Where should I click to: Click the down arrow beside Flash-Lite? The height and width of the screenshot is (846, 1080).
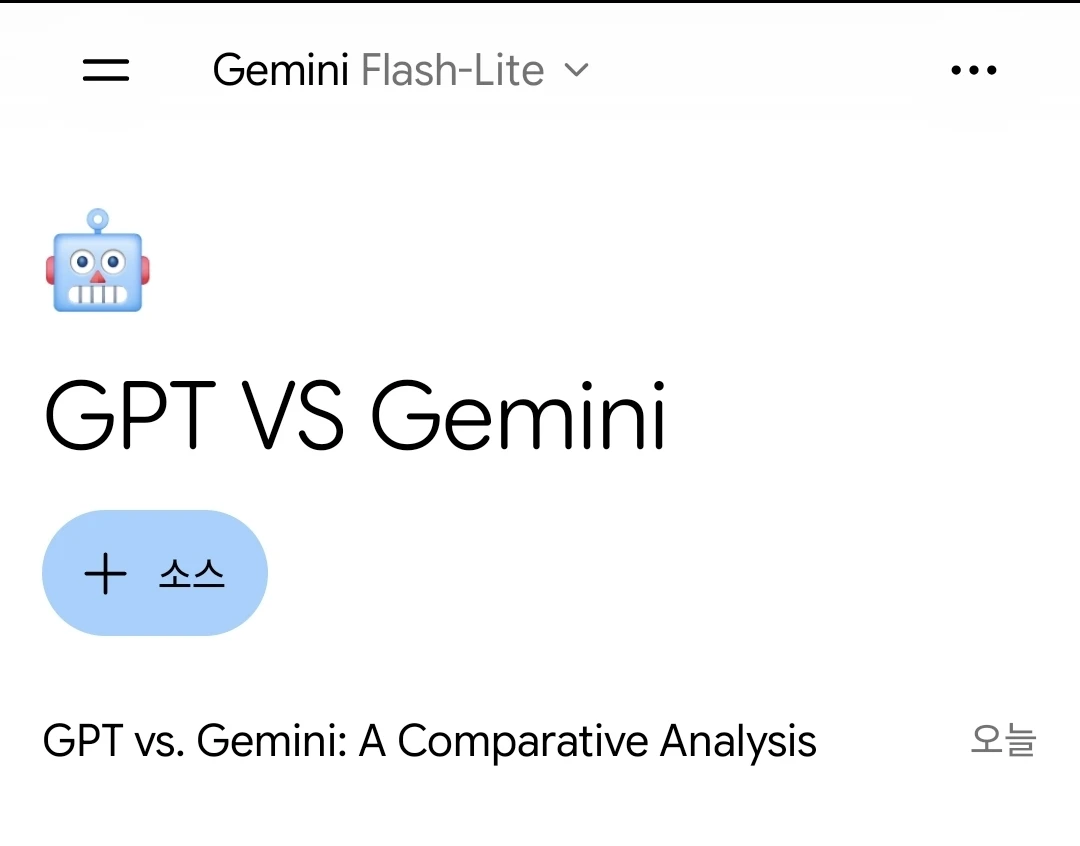pyautogui.click(x=576, y=70)
